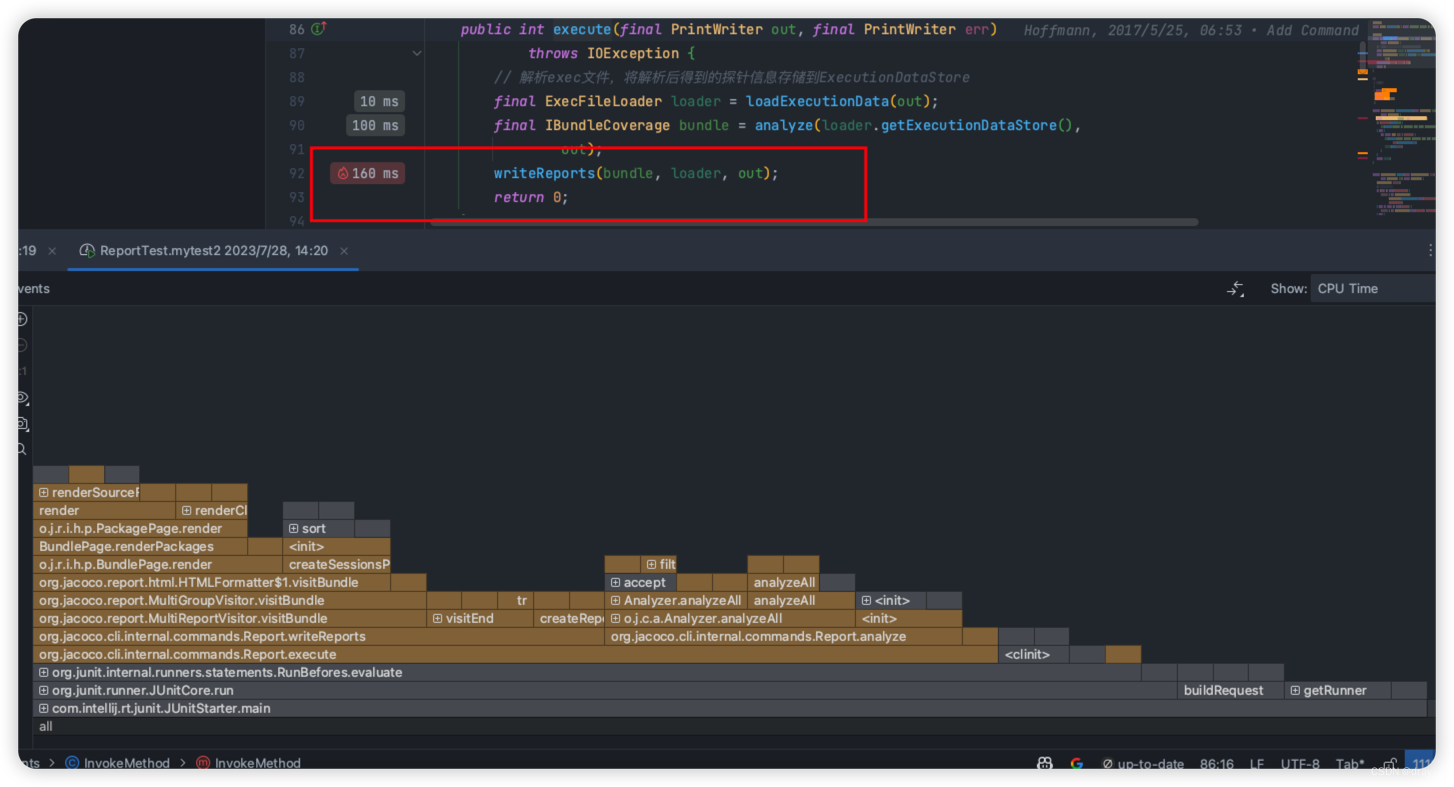
Task: Expand the o.j.c.a.Analyzer.analyzeAll frame
Action: click(616, 619)
